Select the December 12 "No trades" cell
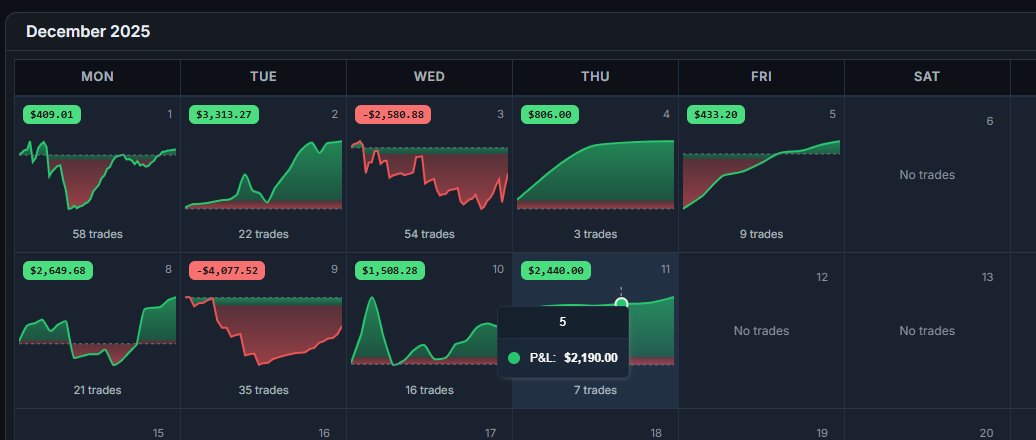 tap(761, 330)
